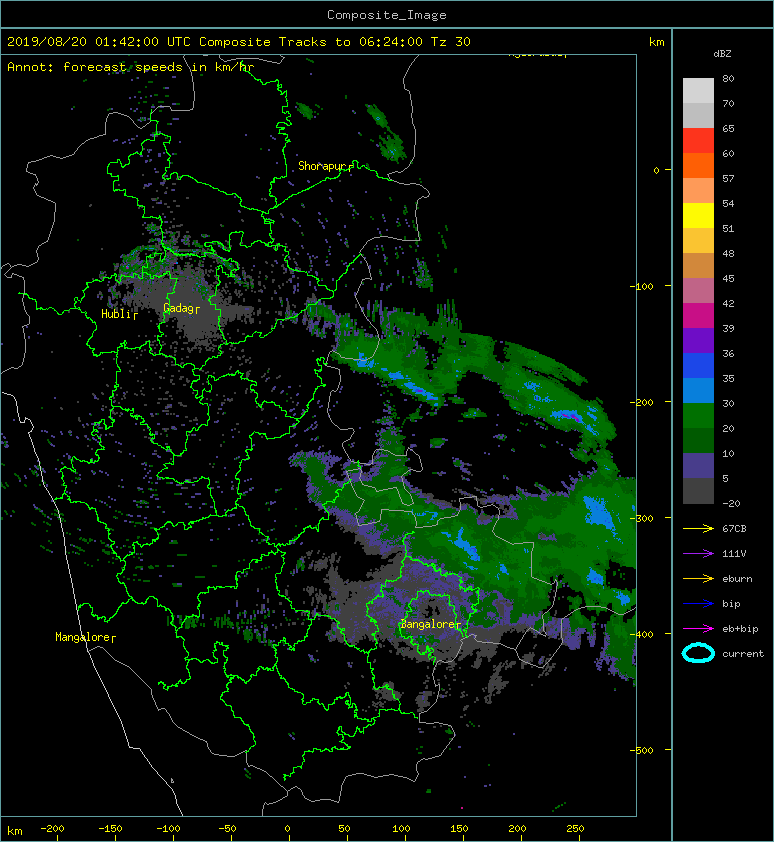This screenshot has height=842, width=774.
Task: Select the dark gray -20 to 5 swatch
Action: [x=698, y=490]
